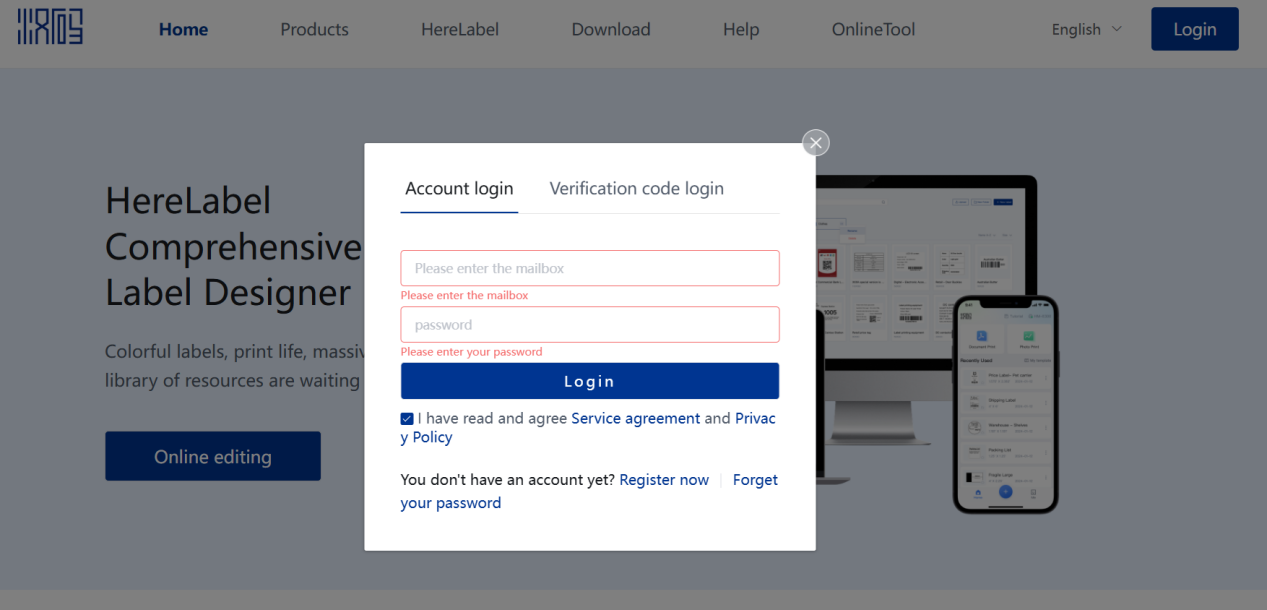The height and width of the screenshot is (610, 1267).
Task: Click the Login button in the top bar
Action: 1194,29
